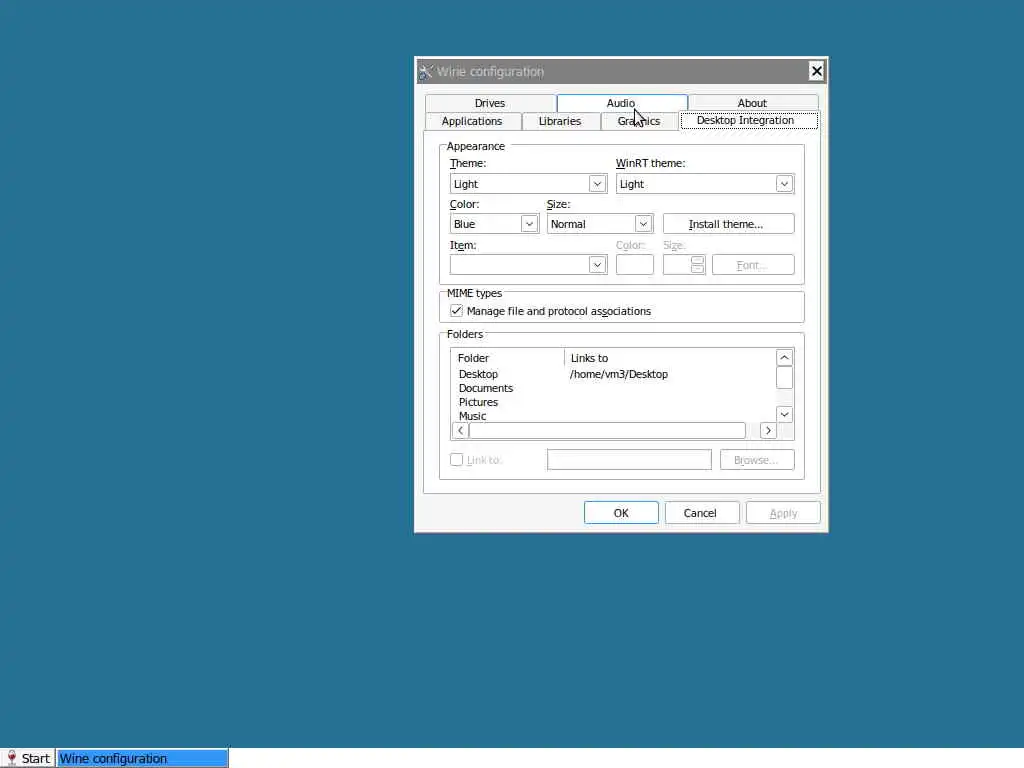Click the item Color swatch box

[x=635, y=264]
